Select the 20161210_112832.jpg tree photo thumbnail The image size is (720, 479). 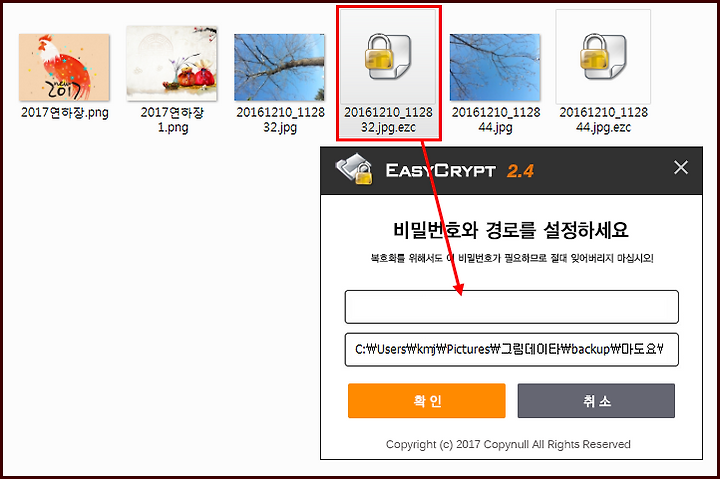[279, 68]
